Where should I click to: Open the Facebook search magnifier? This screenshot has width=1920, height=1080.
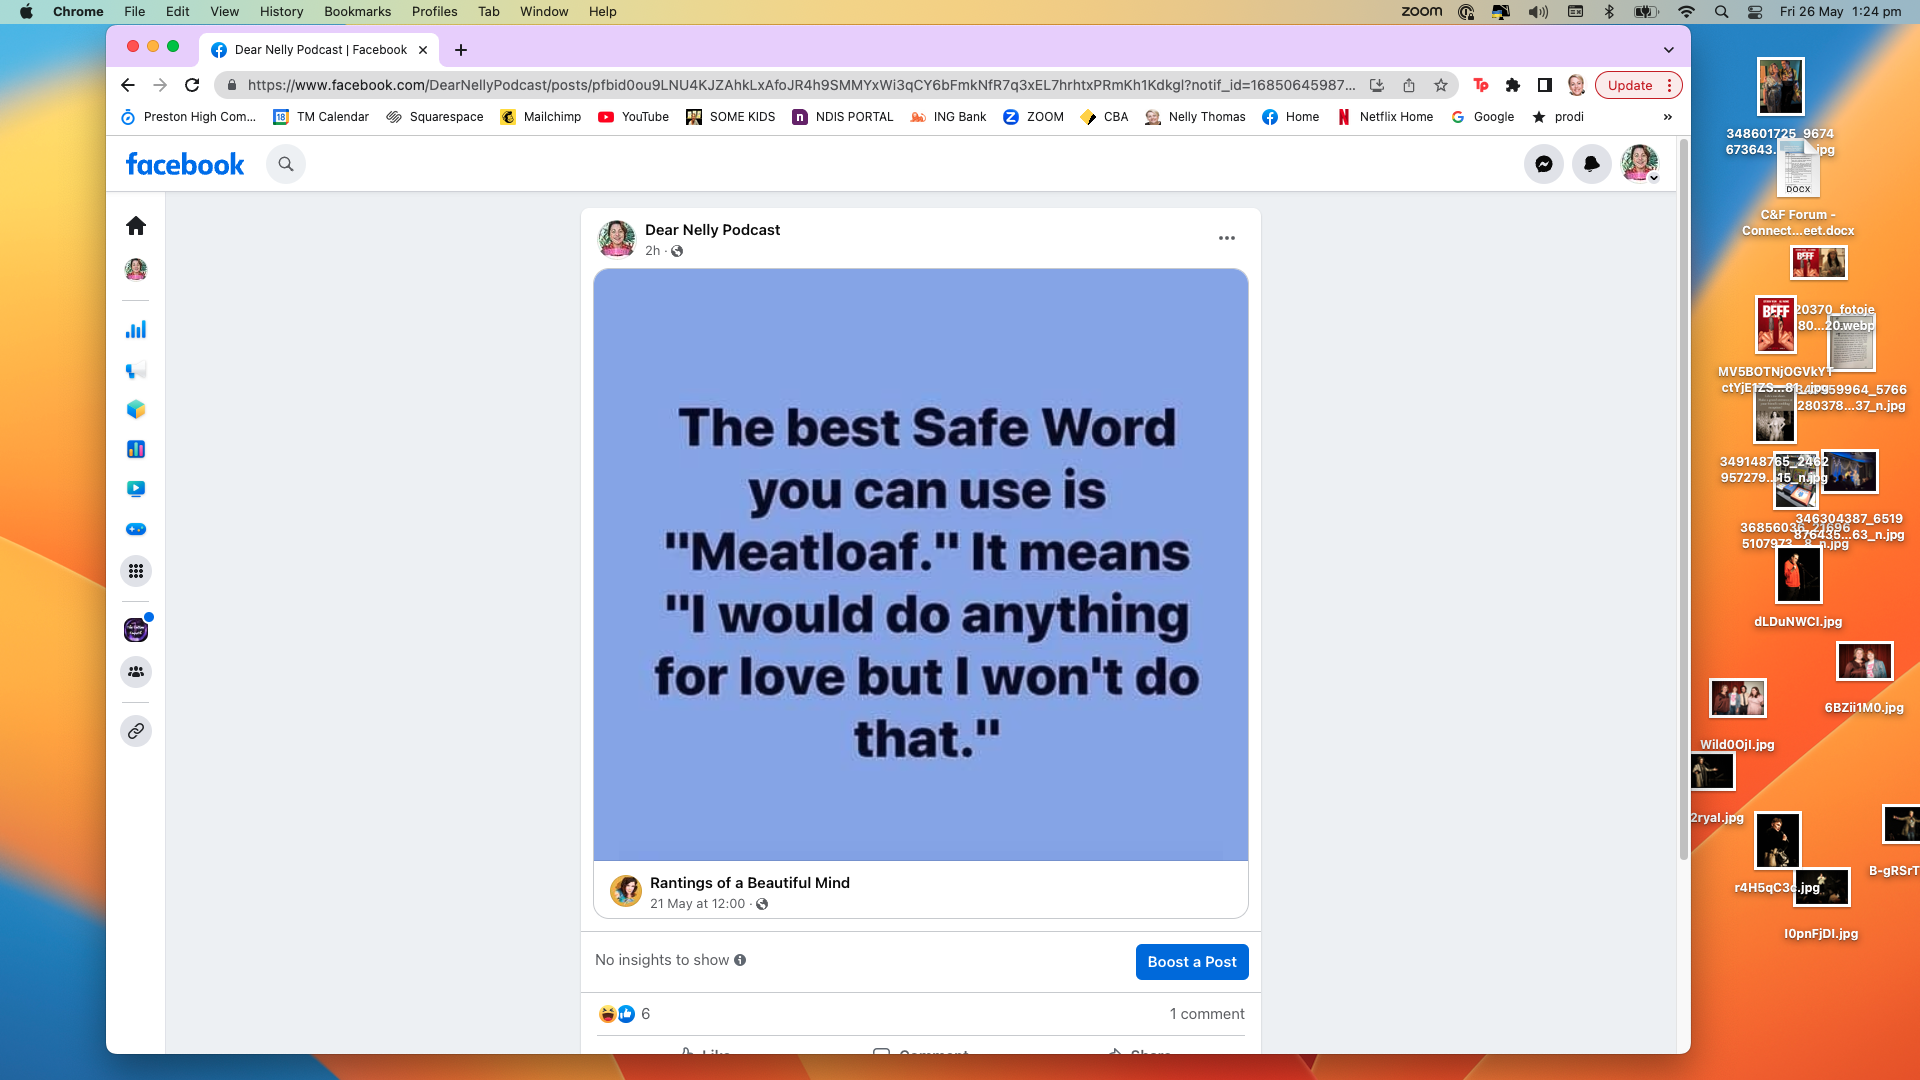pyautogui.click(x=286, y=163)
